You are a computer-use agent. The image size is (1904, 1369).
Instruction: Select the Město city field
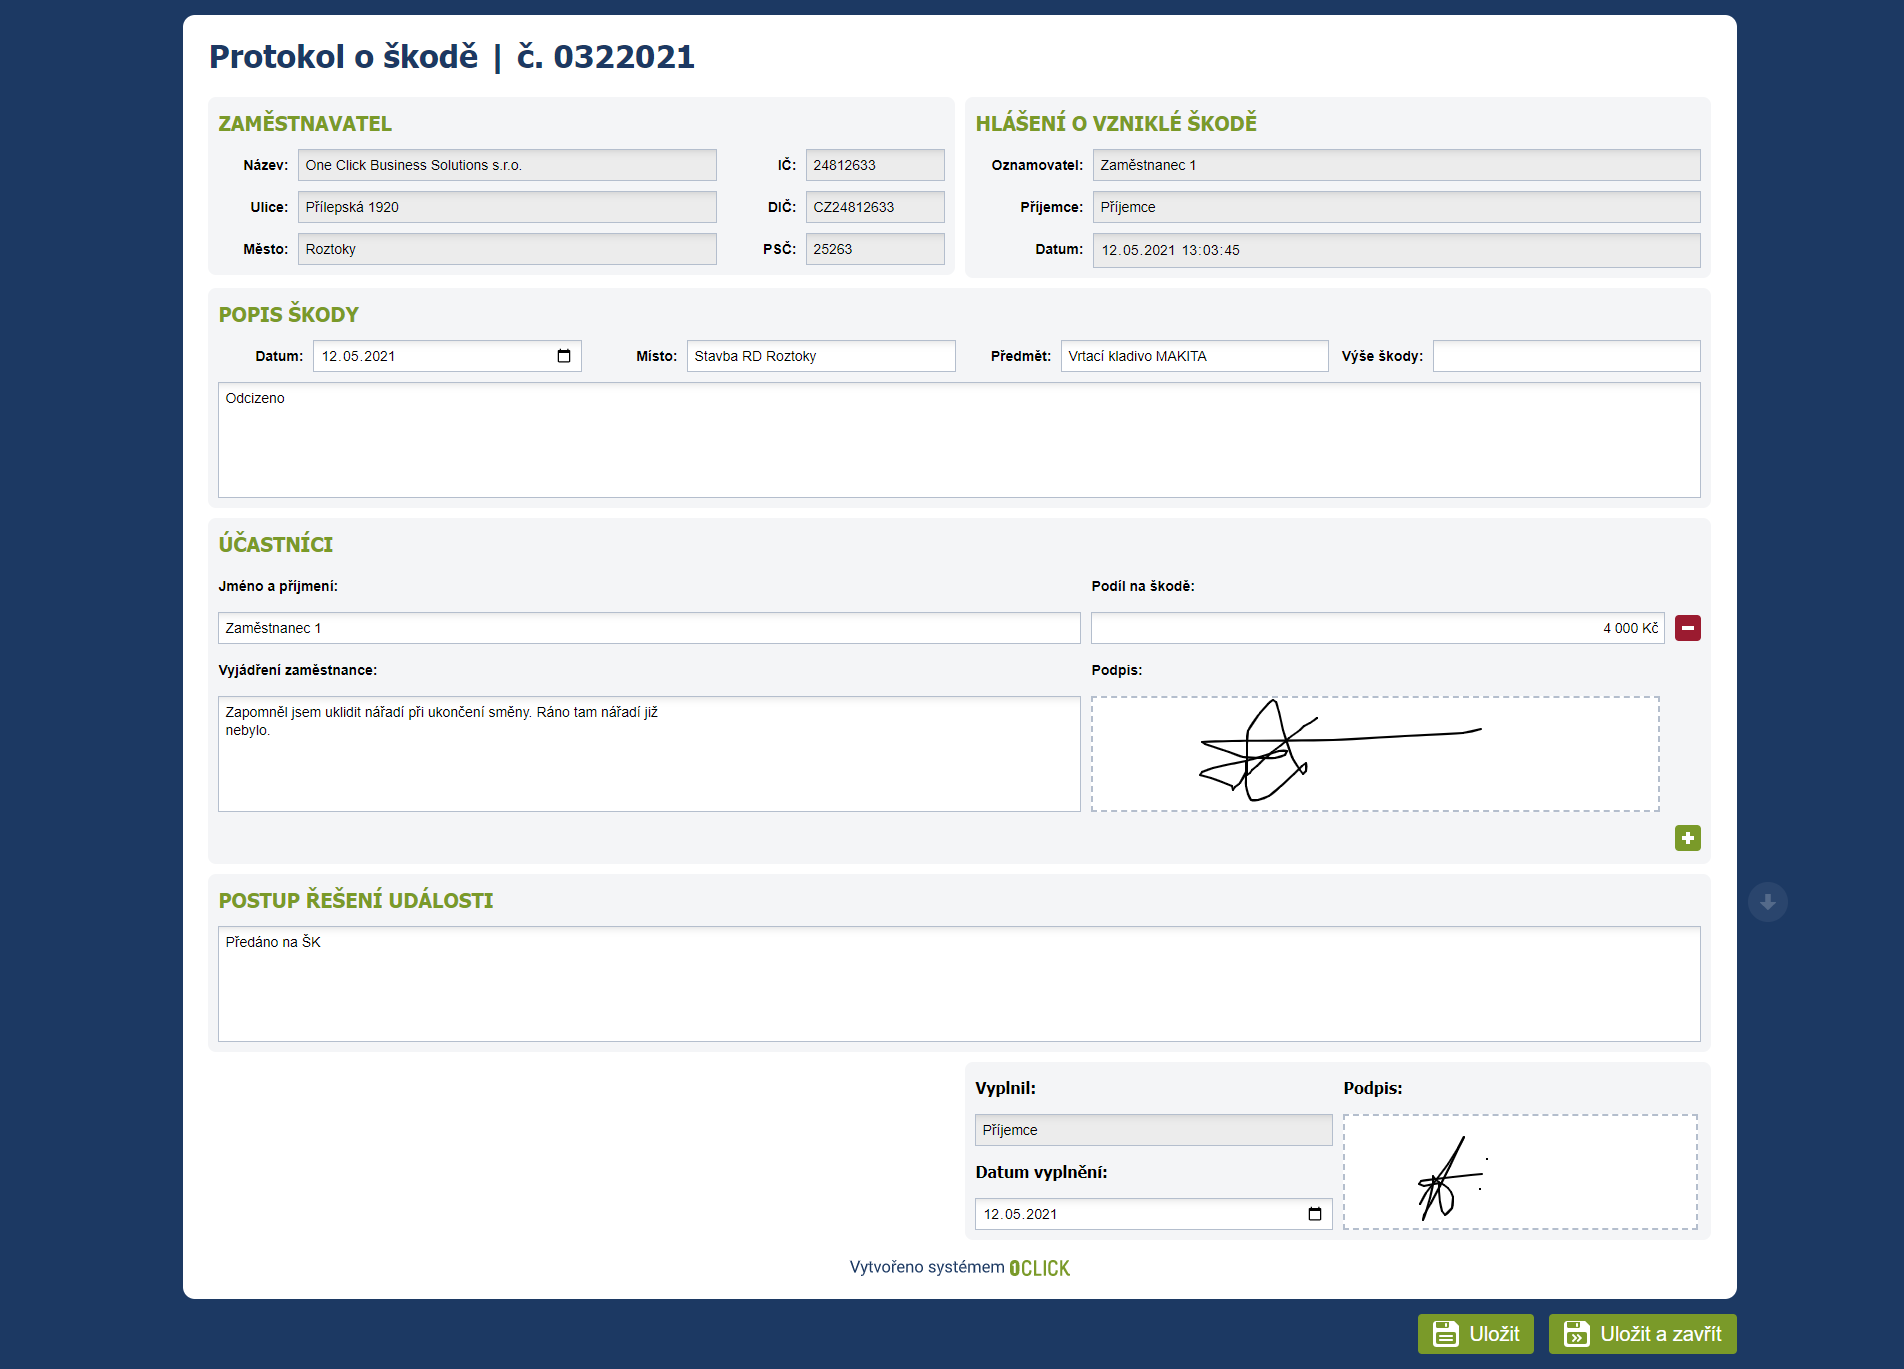click(507, 249)
